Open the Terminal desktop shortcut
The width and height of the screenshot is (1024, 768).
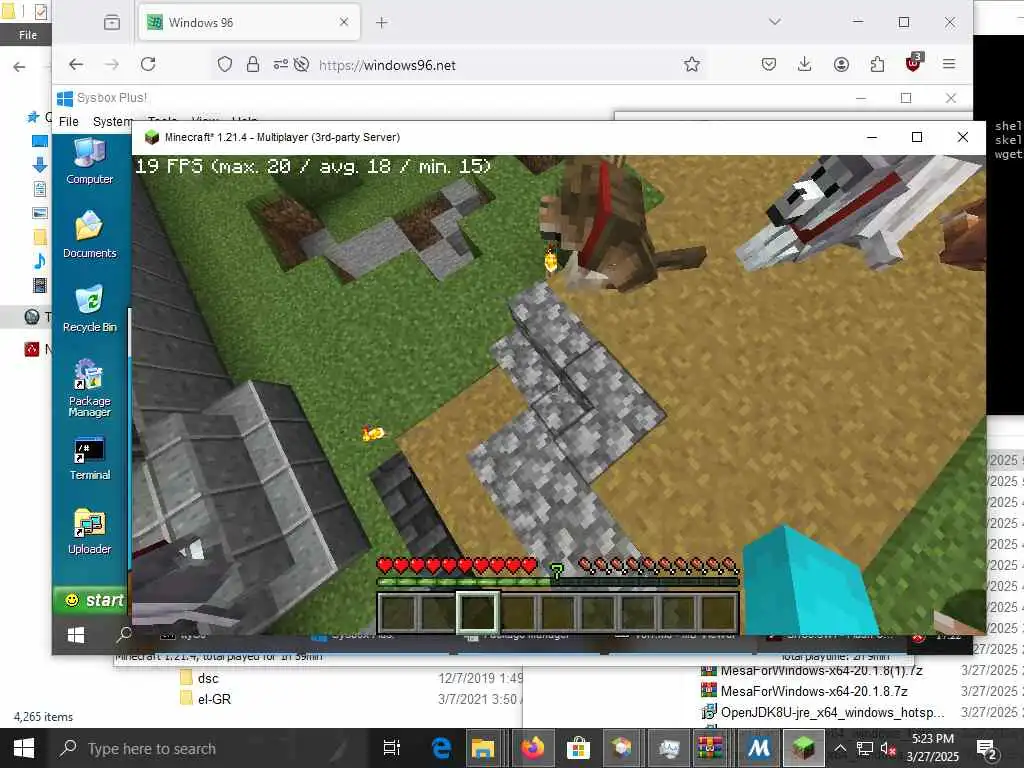(x=89, y=459)
